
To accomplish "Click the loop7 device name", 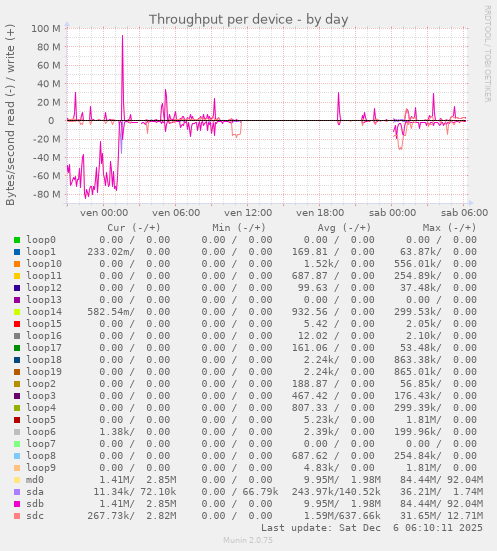I will coord(41,444).
